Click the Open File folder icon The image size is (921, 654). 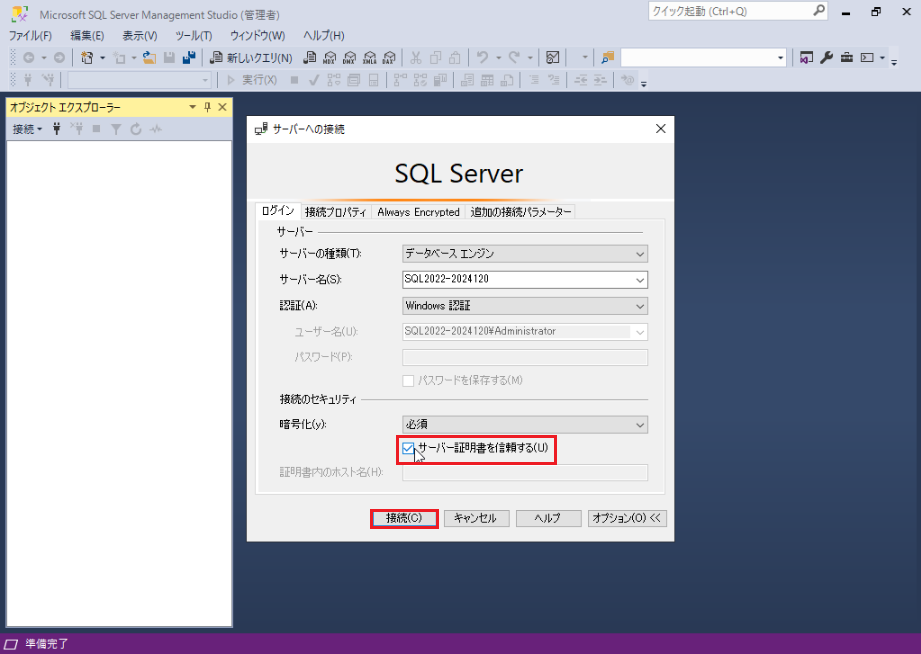click(x=149, y=58)
